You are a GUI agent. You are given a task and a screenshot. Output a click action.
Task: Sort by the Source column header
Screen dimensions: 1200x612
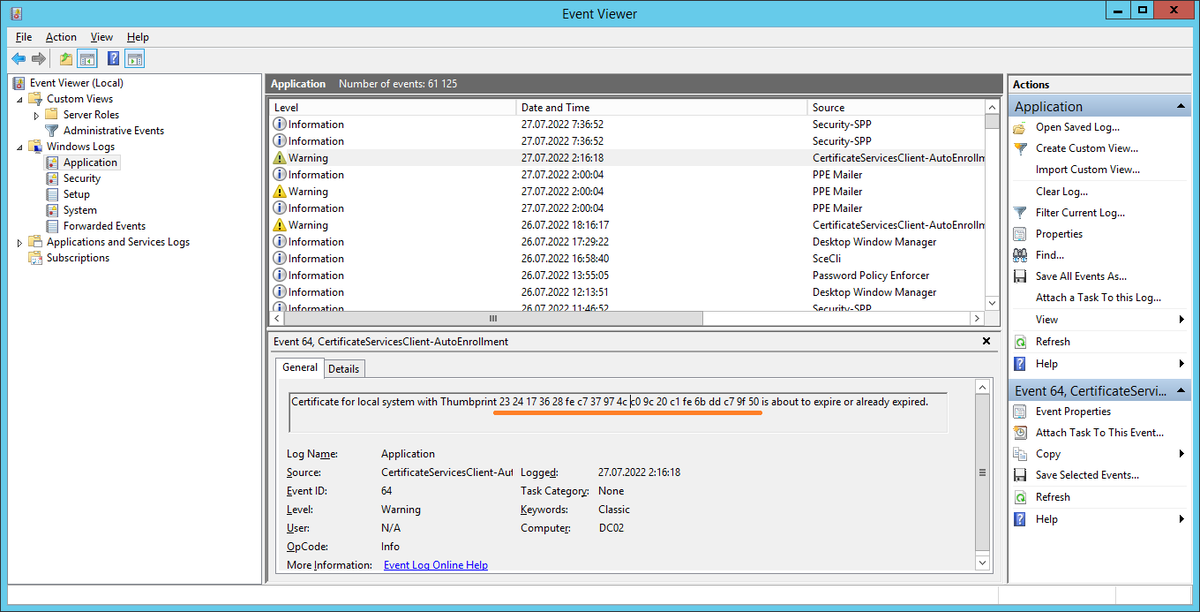(x=895, y=107)
